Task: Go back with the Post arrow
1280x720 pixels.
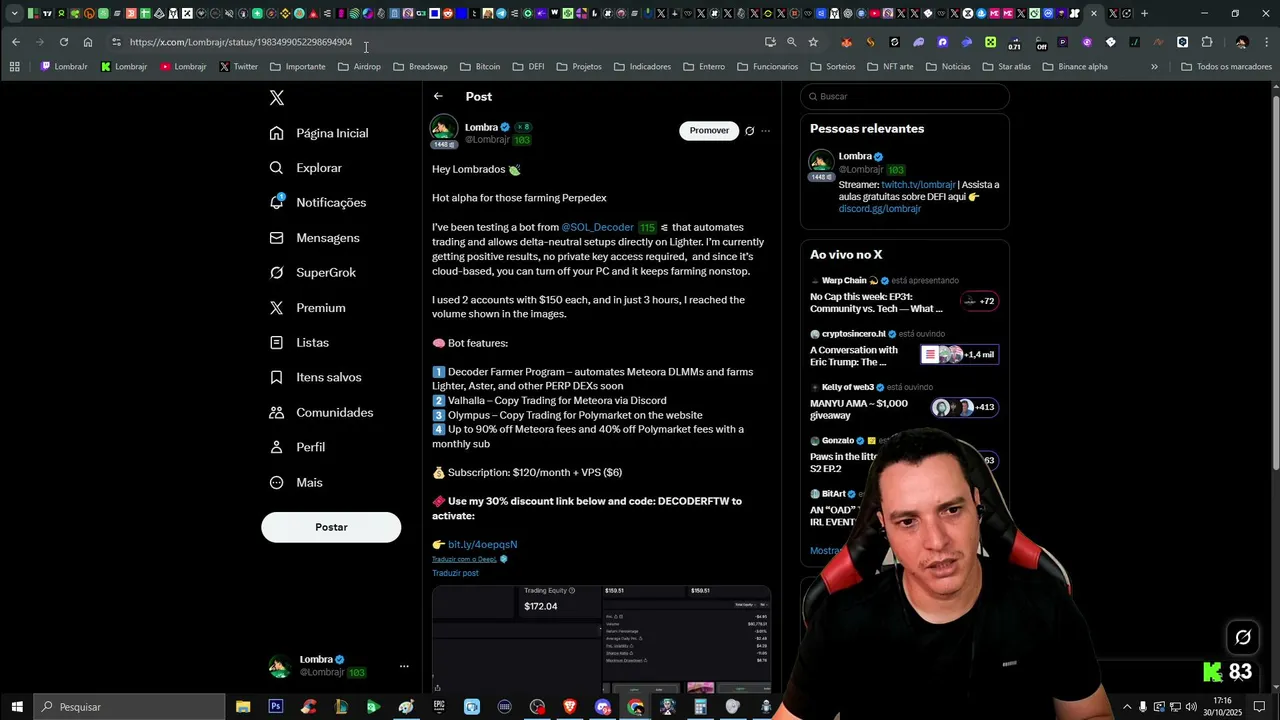Action: (438, 96)
